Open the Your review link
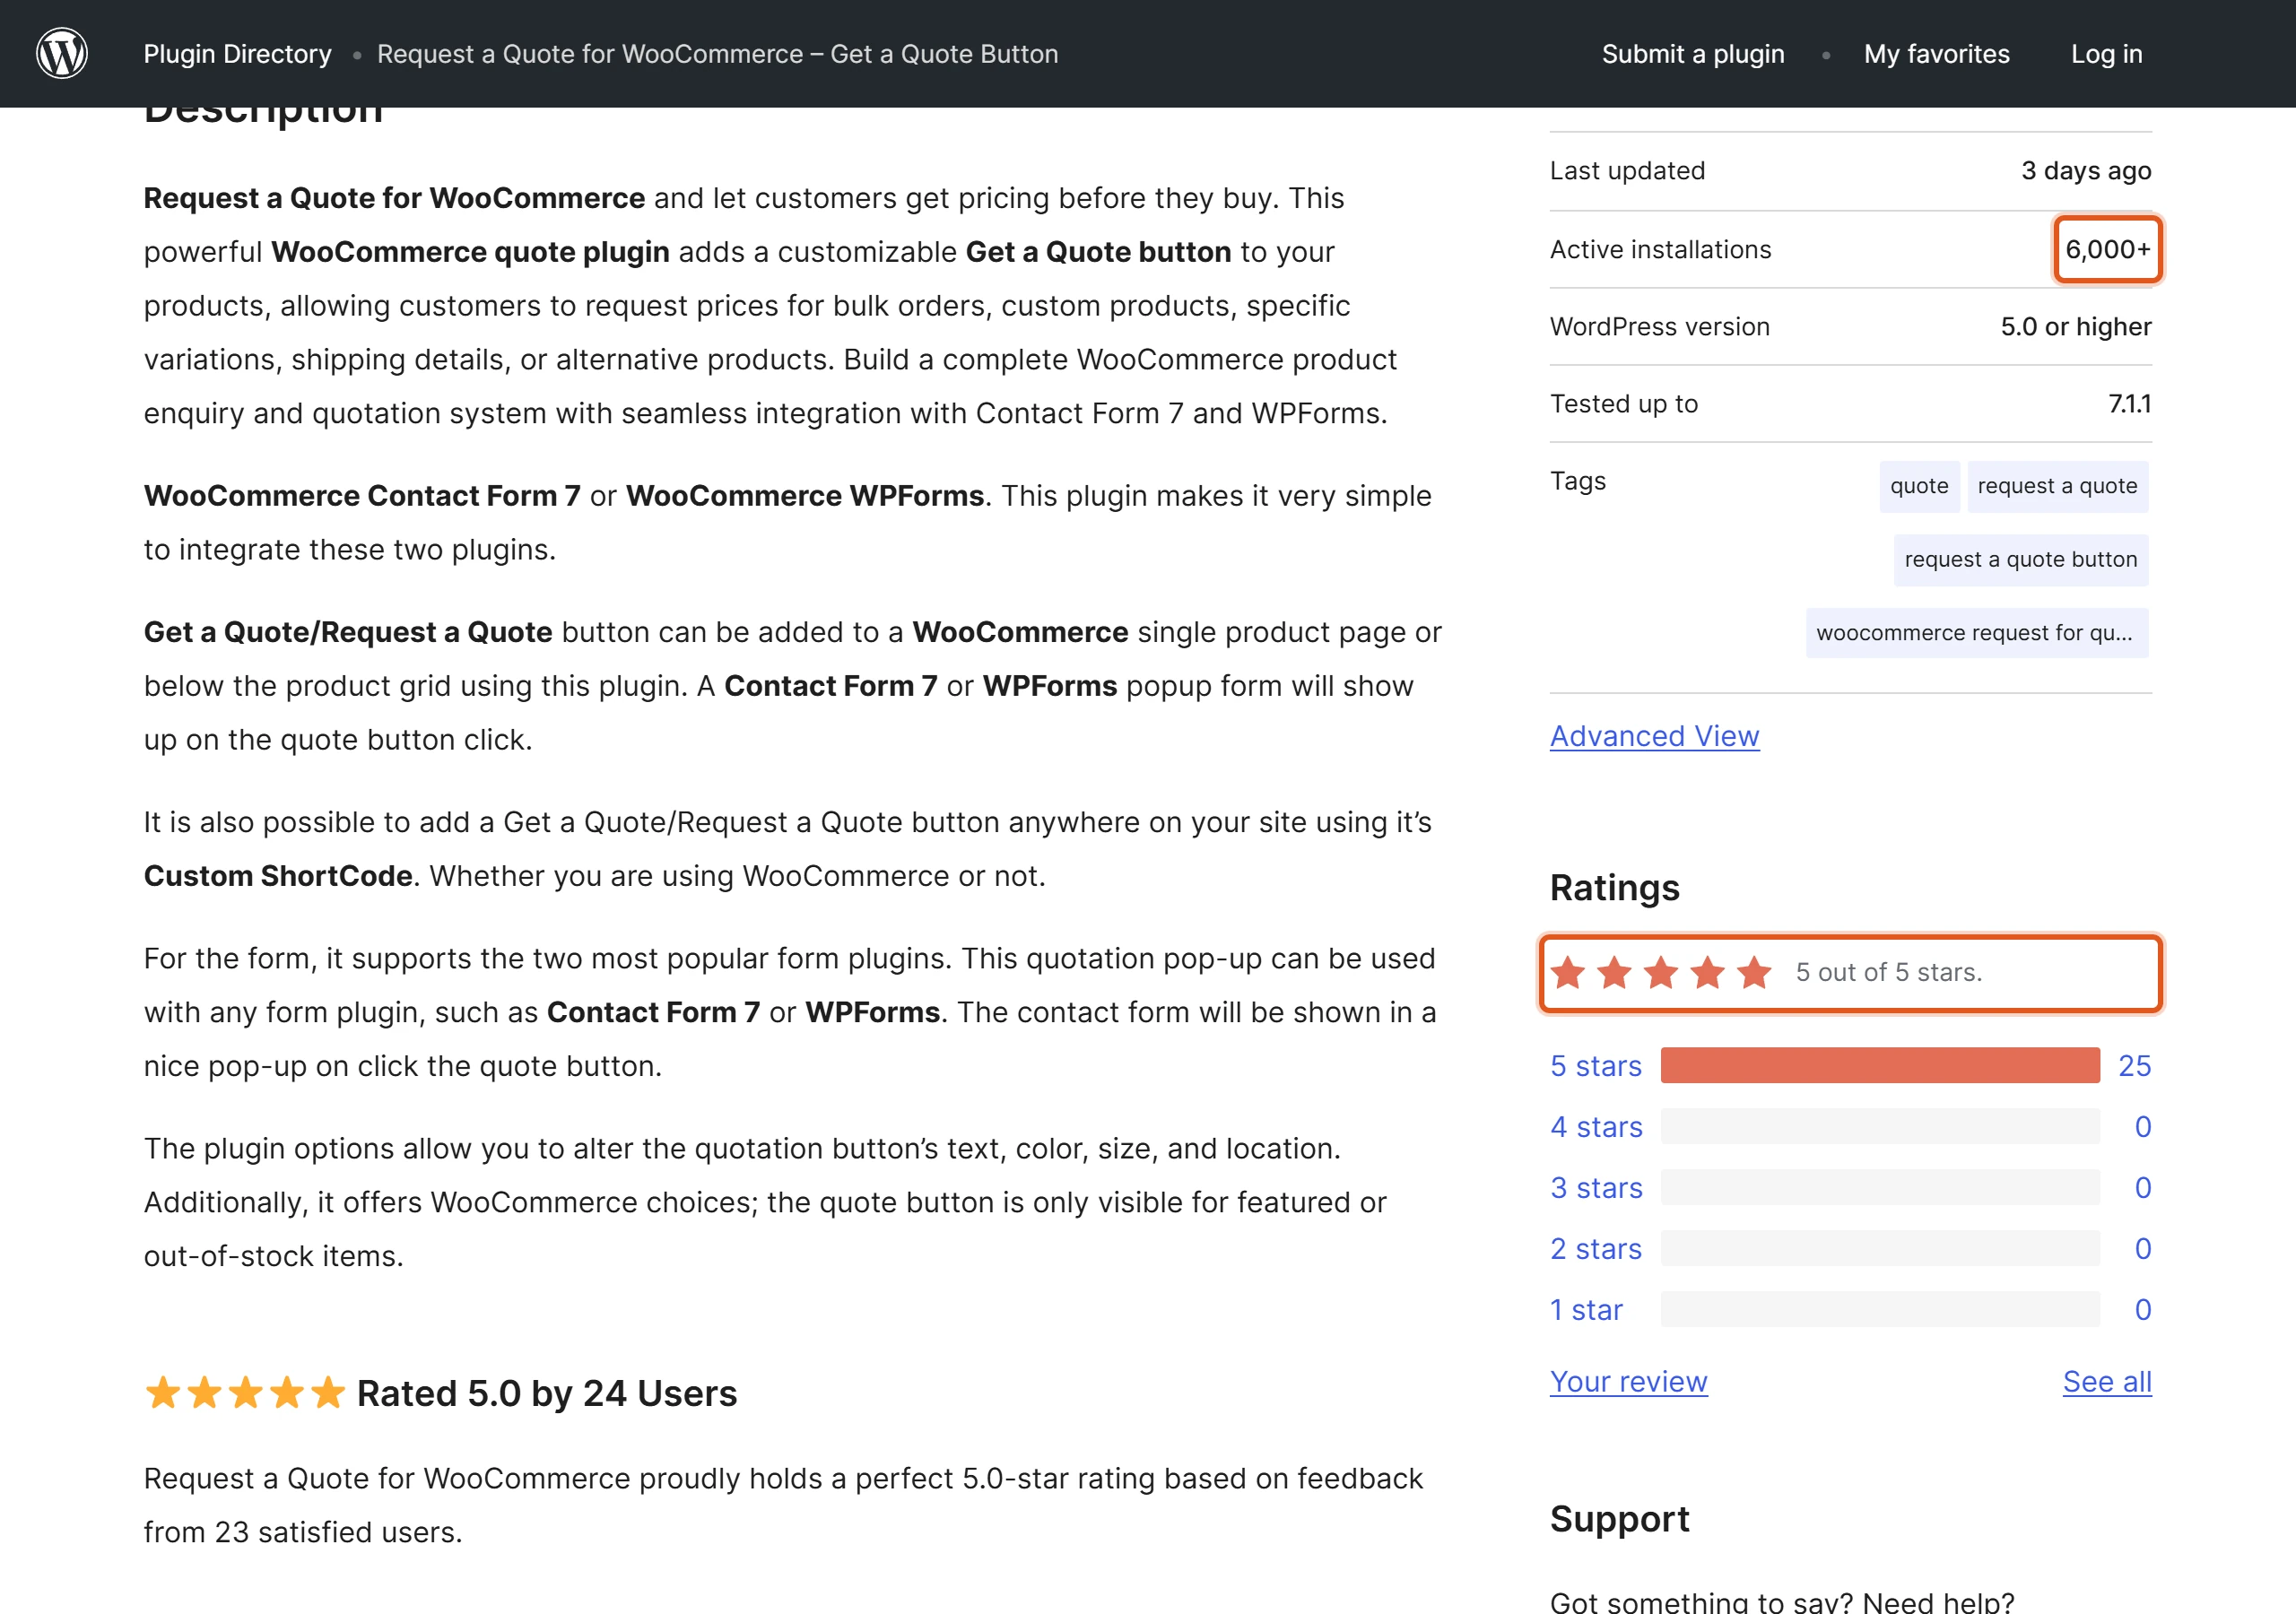 pyautogui.click(x=1628, y=1382)
